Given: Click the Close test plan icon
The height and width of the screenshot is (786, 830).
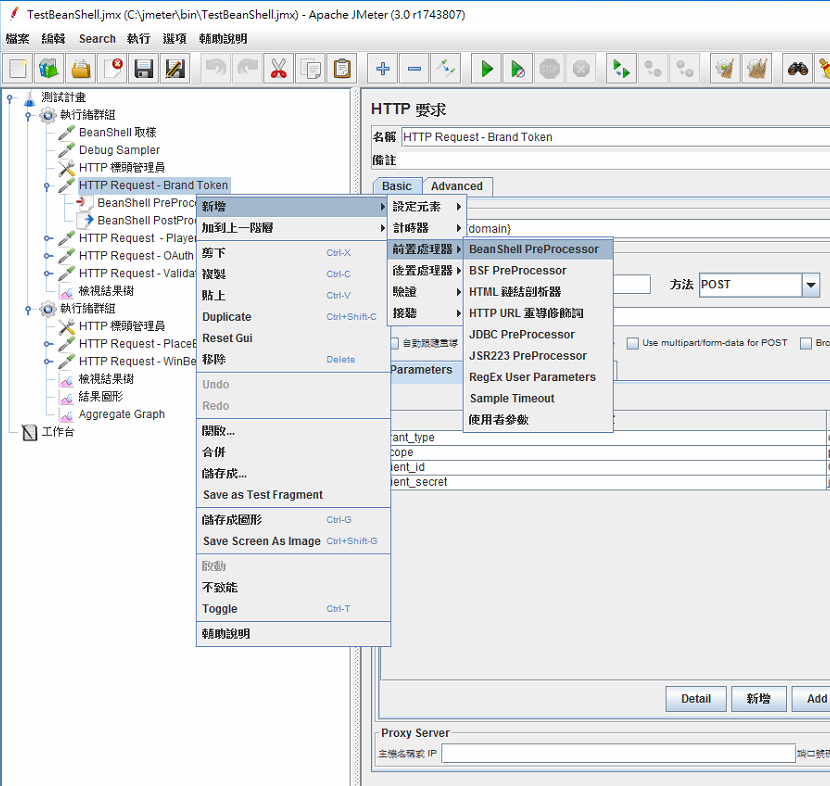Looking at the screenshot, I should (x=113, y=69).
